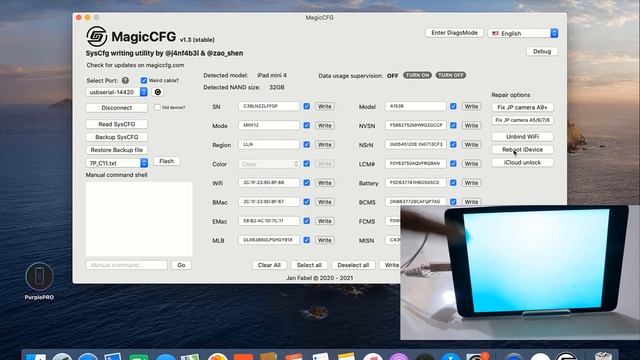
Task: Click the Flash button
Action: (x=167, y=161)
